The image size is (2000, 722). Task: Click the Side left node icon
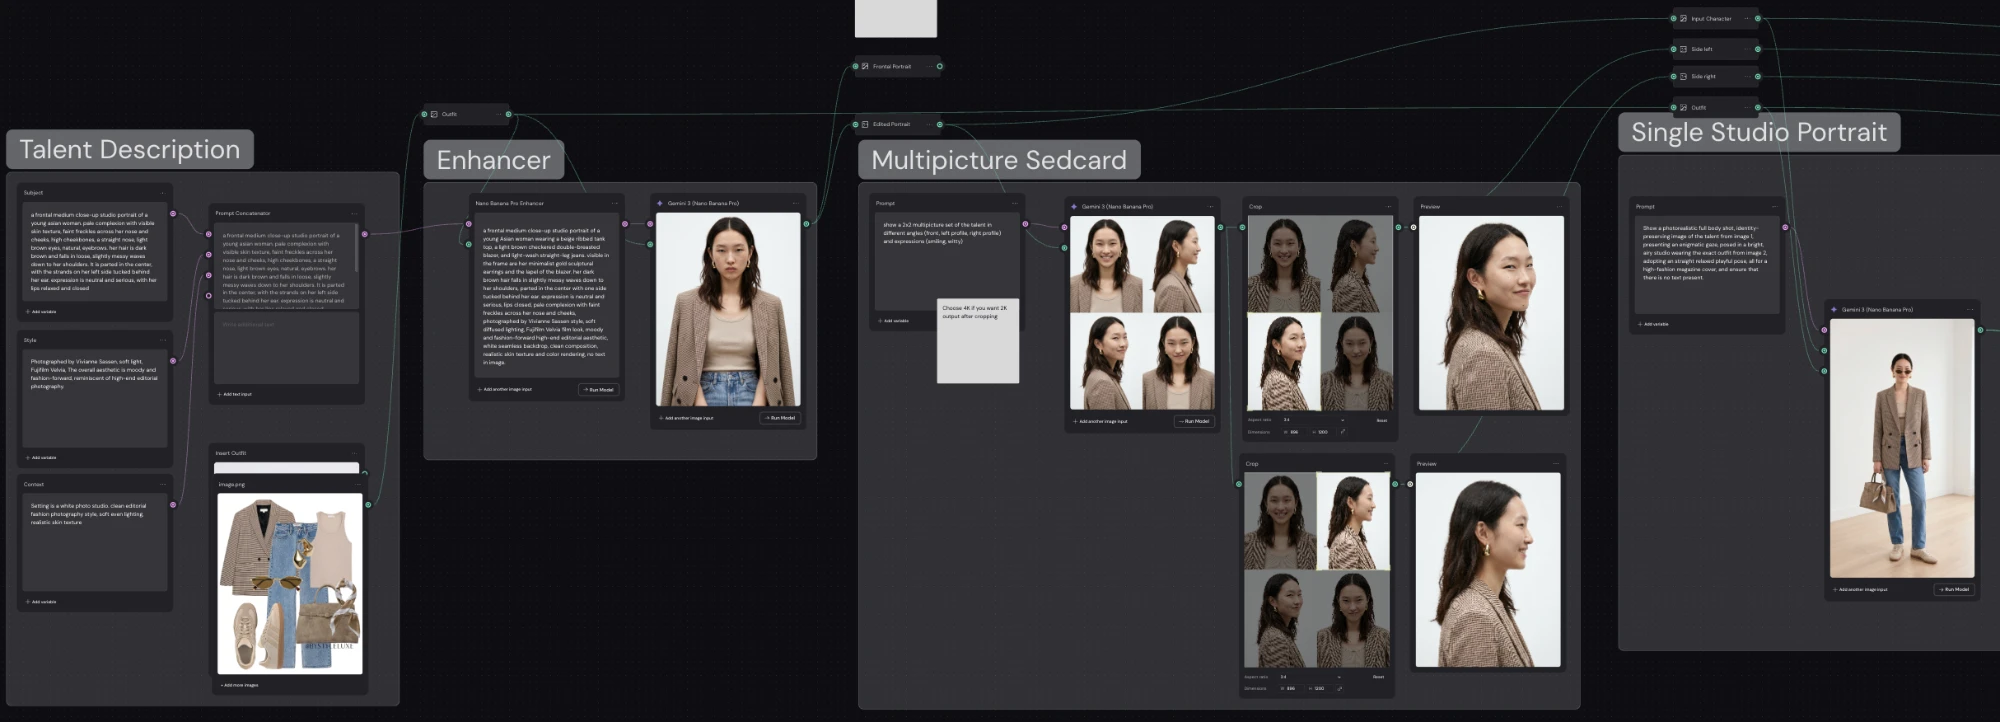pos(1683,49)
